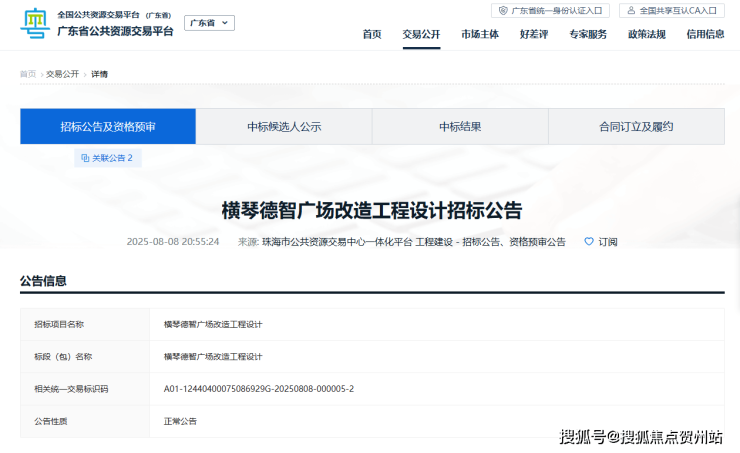Screen dimensions: 740x453
Task: Open the 关联公告 2 related notices button
Action: pyautogui.click(x=108, y=158)
